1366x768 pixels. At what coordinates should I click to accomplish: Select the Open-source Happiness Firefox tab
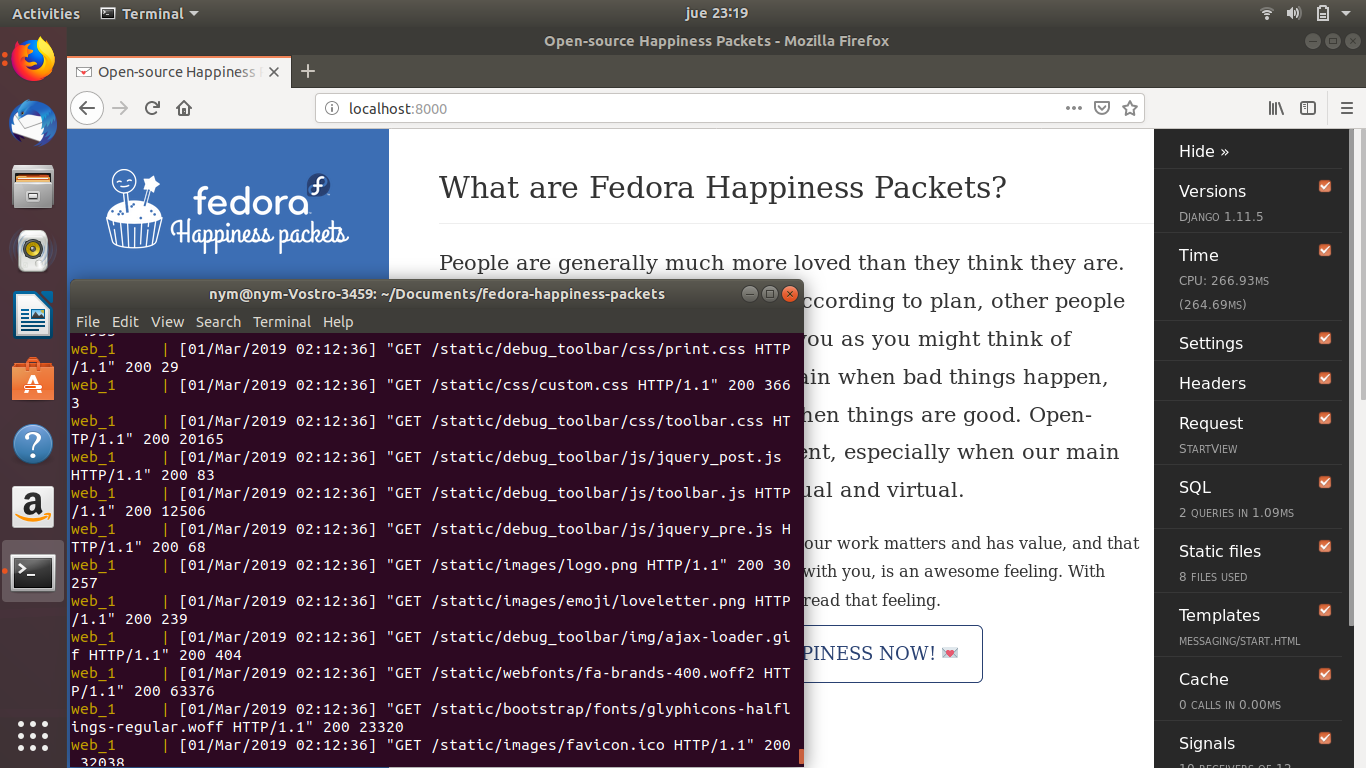180,72
